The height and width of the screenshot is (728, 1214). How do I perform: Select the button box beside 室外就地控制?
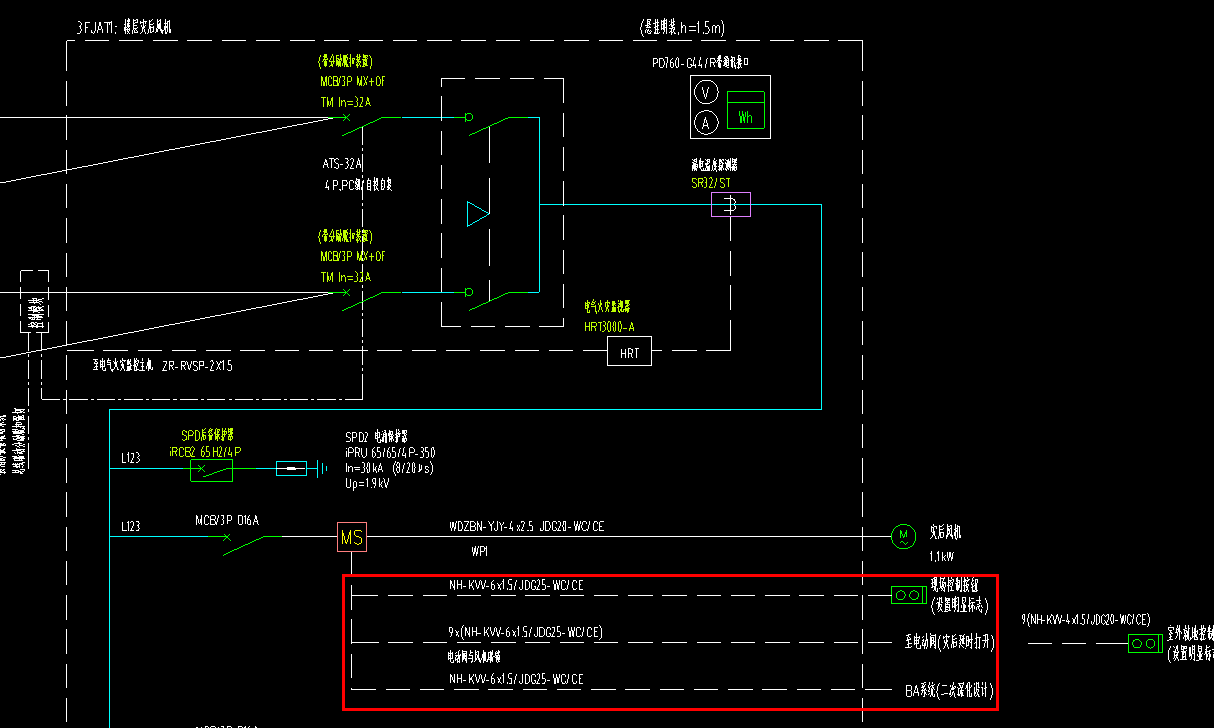(x=1145, y=644)
